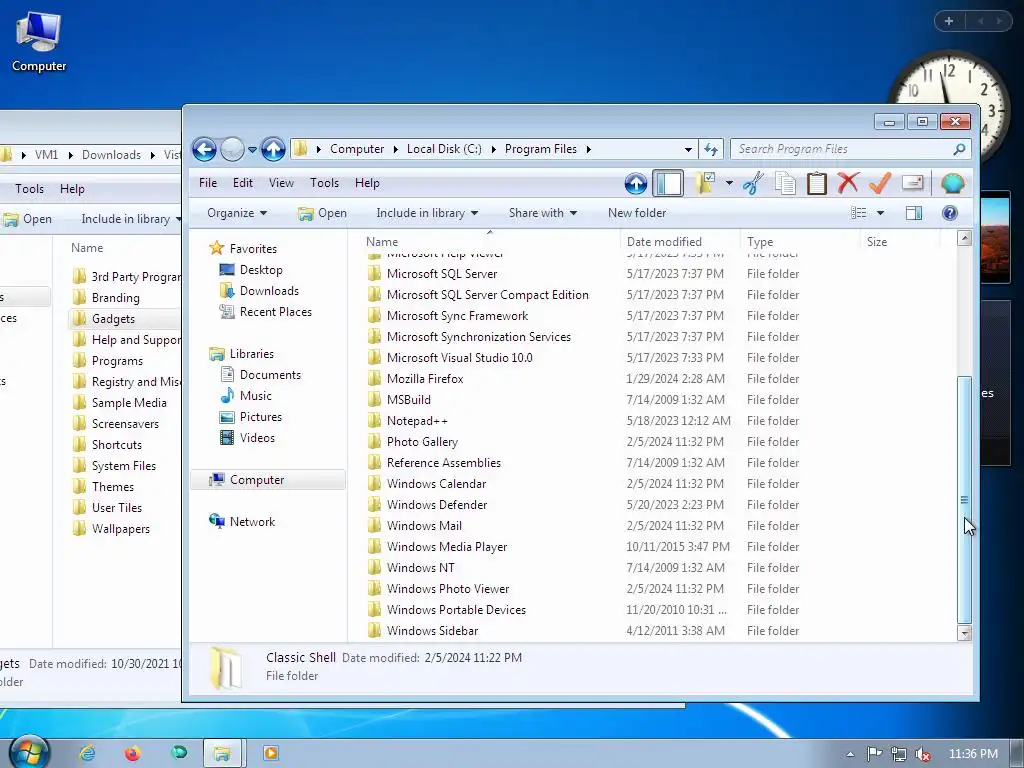The width and height of the screenshot is (1024, 768).
Task: Click the Copy toolbar icon
Action: pos(785,184)
